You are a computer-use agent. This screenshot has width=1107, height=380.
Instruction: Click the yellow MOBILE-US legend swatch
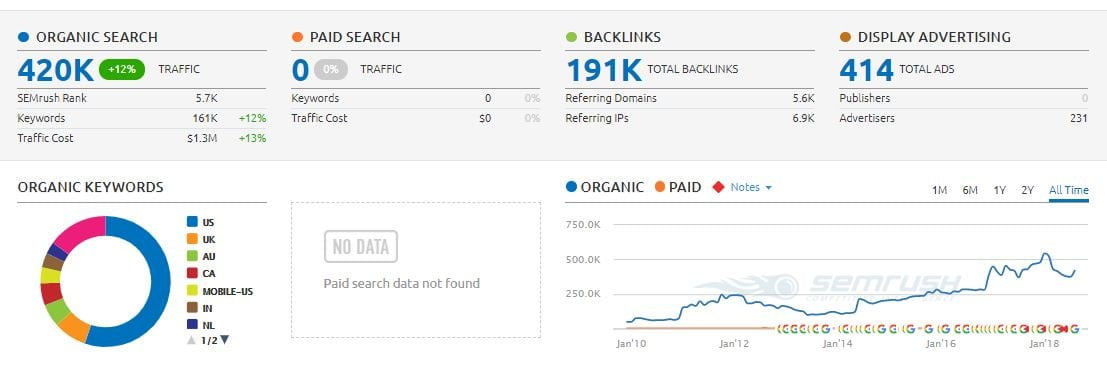192,291
